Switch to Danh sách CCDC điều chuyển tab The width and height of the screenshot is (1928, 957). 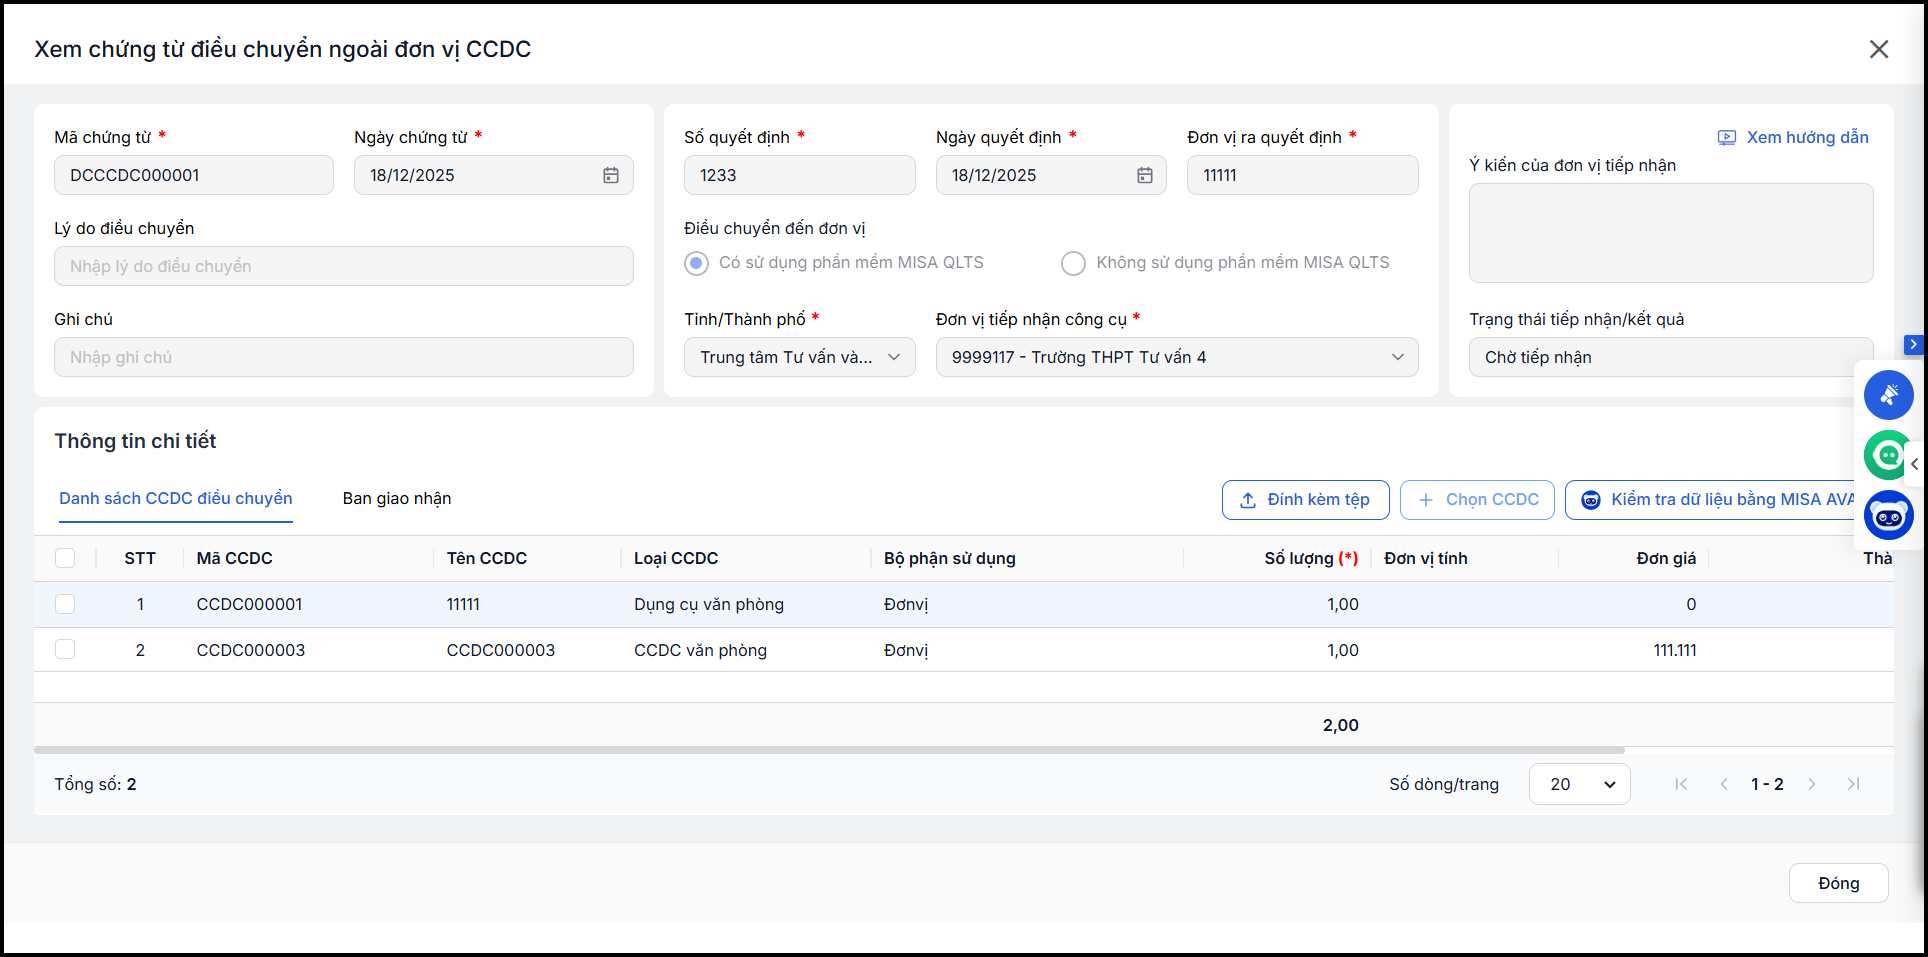[176, 498]
